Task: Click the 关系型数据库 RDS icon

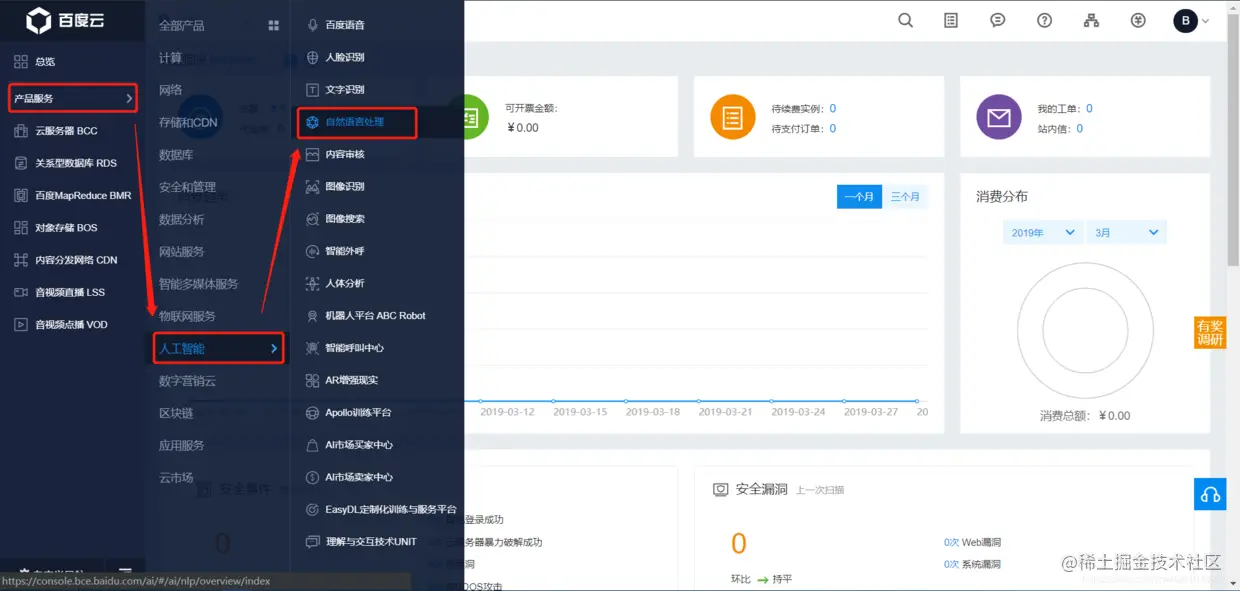Action: click(20, 163)
